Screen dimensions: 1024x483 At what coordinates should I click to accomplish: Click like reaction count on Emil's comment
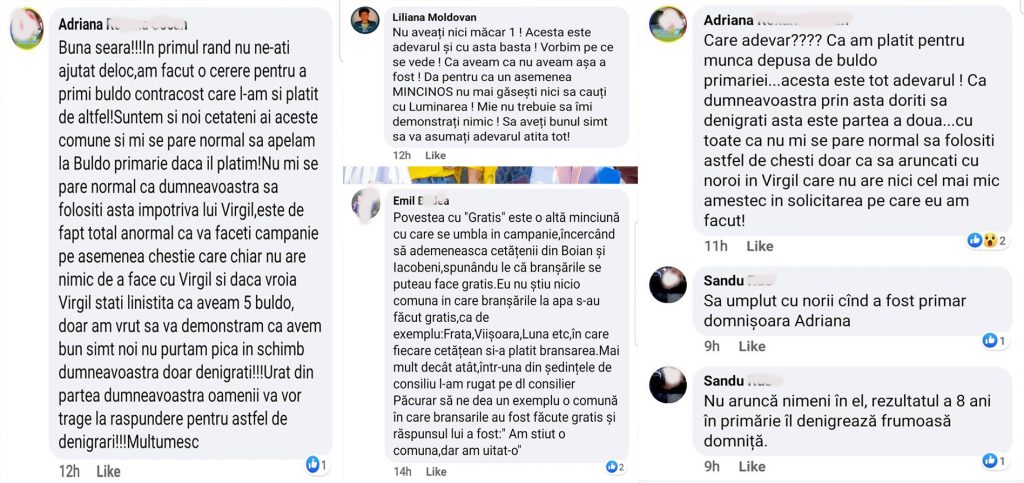click(616, 467)
